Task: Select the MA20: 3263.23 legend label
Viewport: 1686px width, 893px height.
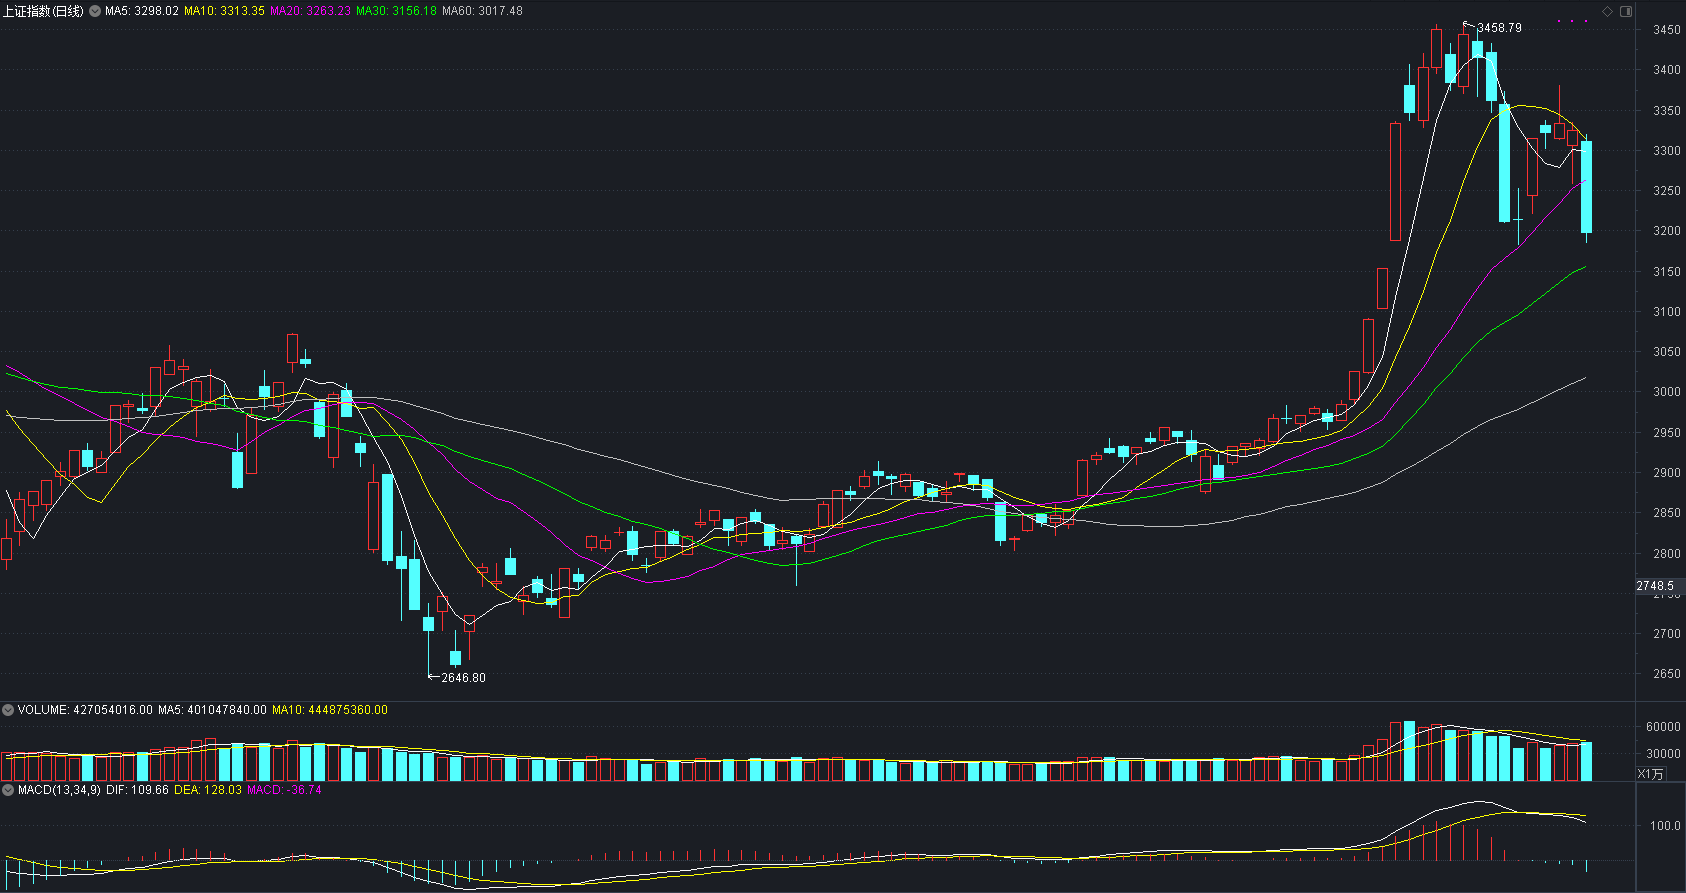Action: coord(310,11)
